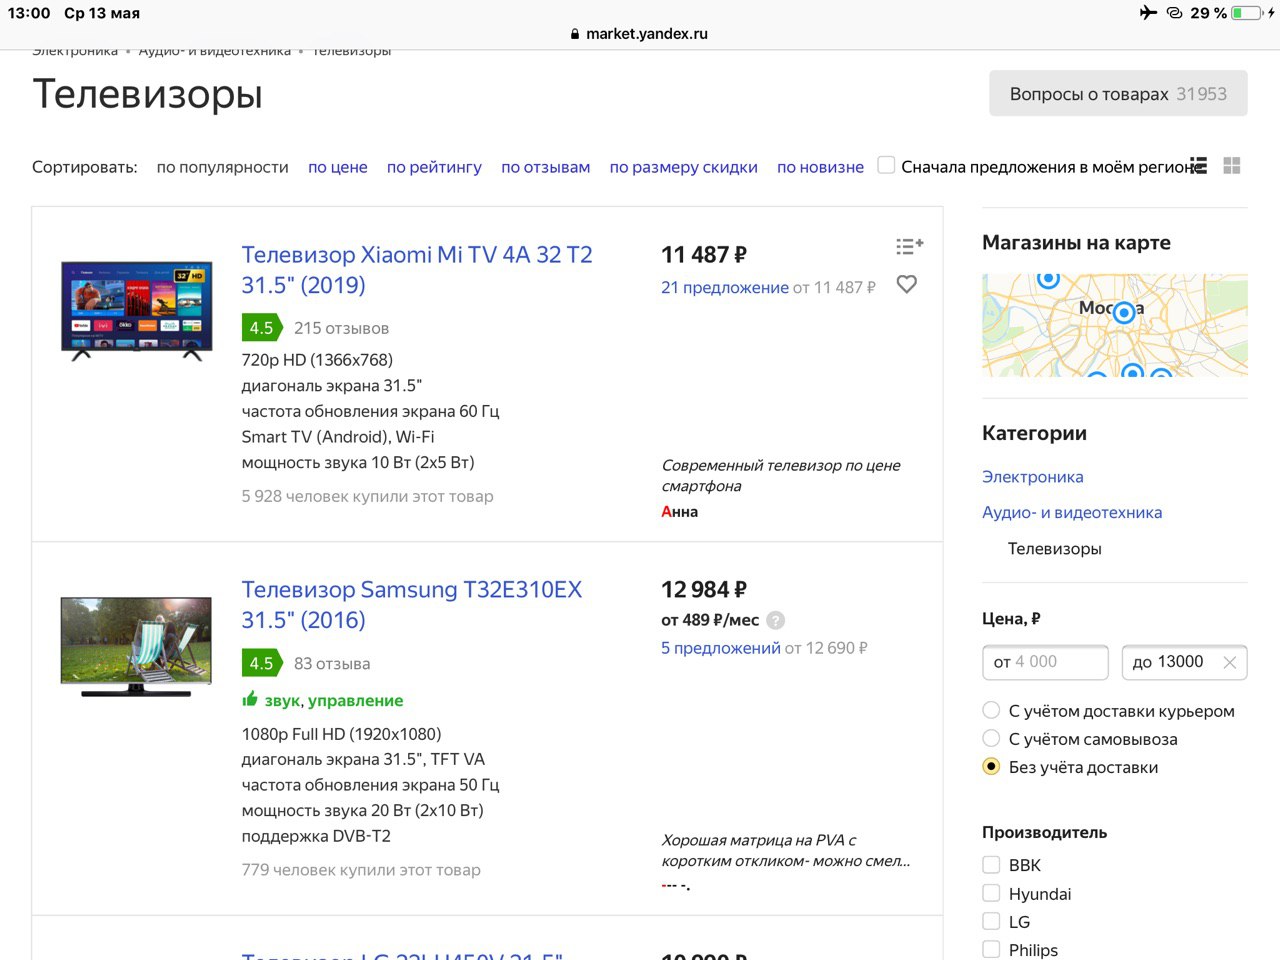Select price '12 984 ₽' of Samsung TV
Screen dimensions: 1280x960
pyautogui.click(x=704, y=590)
